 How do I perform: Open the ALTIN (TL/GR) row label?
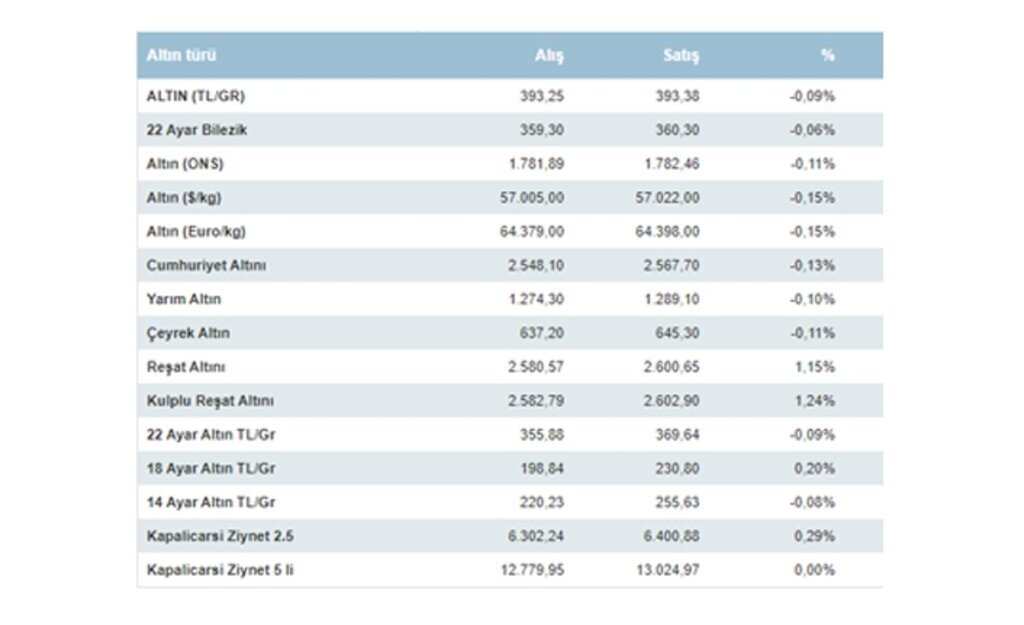(195, 96)
